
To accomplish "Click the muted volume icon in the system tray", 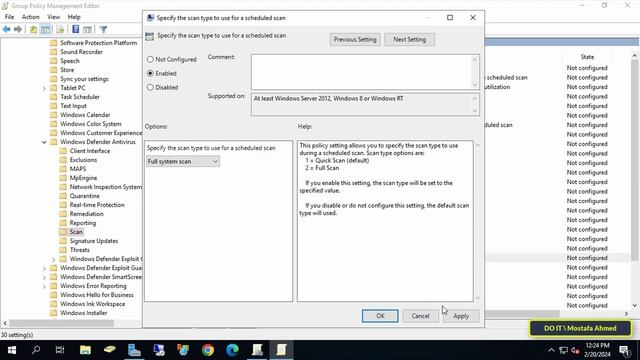I will (576, 350).
